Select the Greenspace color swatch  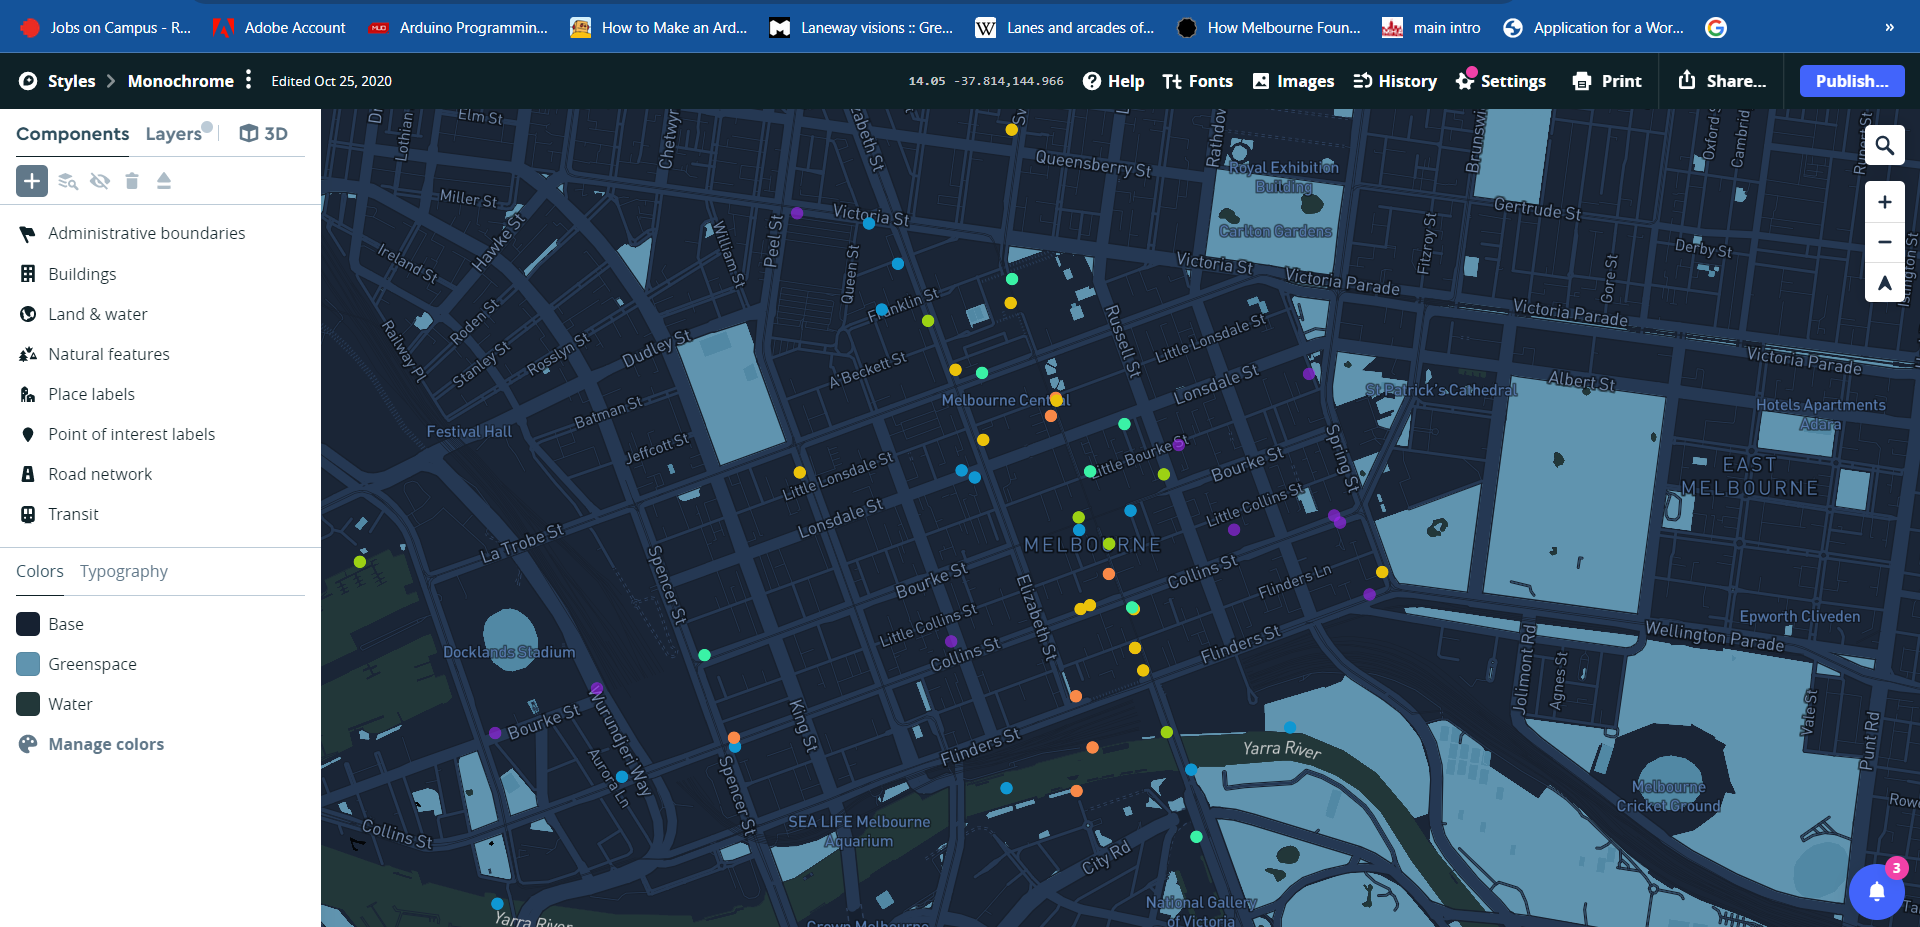coord(28,664)
